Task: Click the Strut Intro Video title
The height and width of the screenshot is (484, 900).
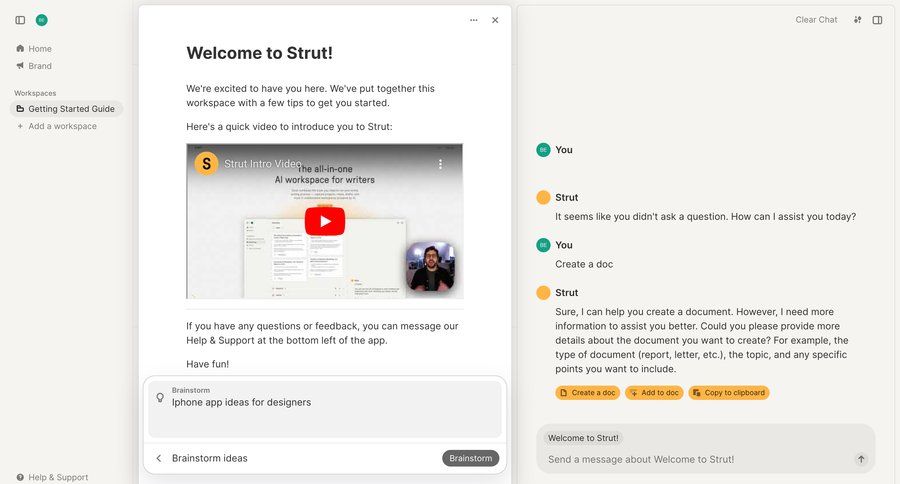Action: point(262,164)
